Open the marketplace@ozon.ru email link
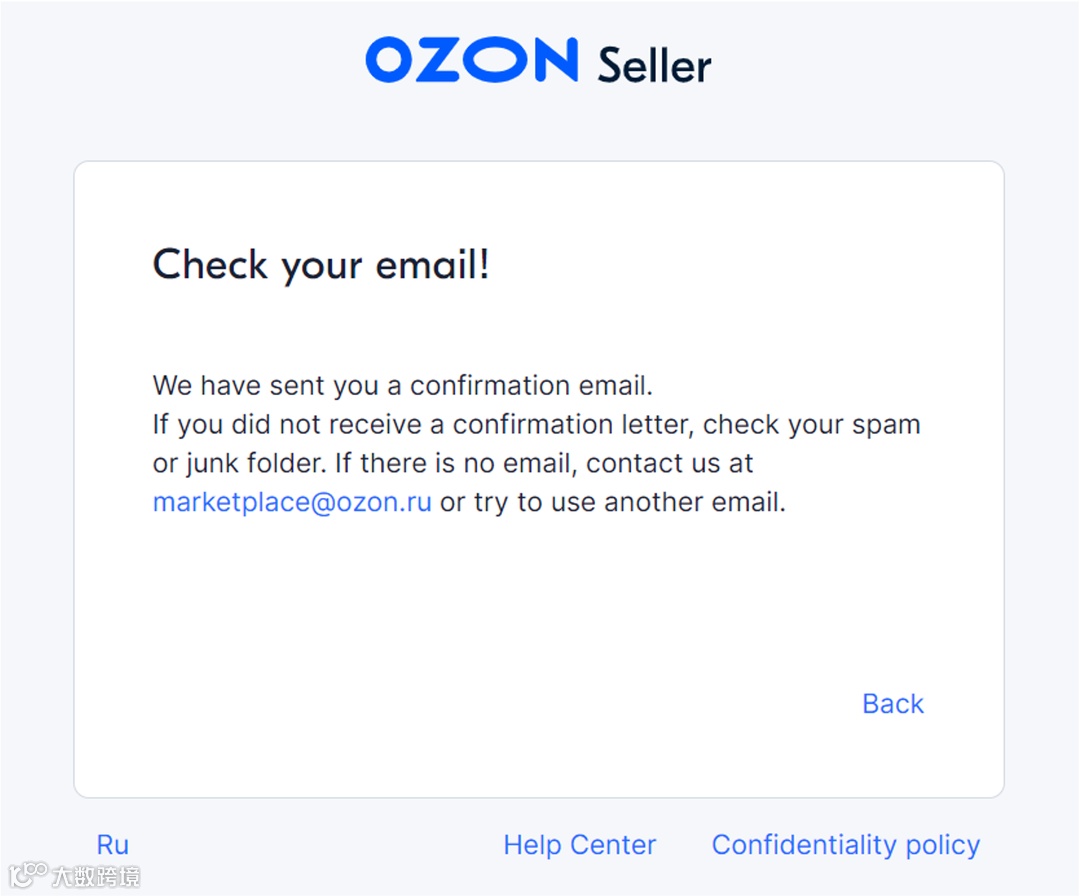 292,502
